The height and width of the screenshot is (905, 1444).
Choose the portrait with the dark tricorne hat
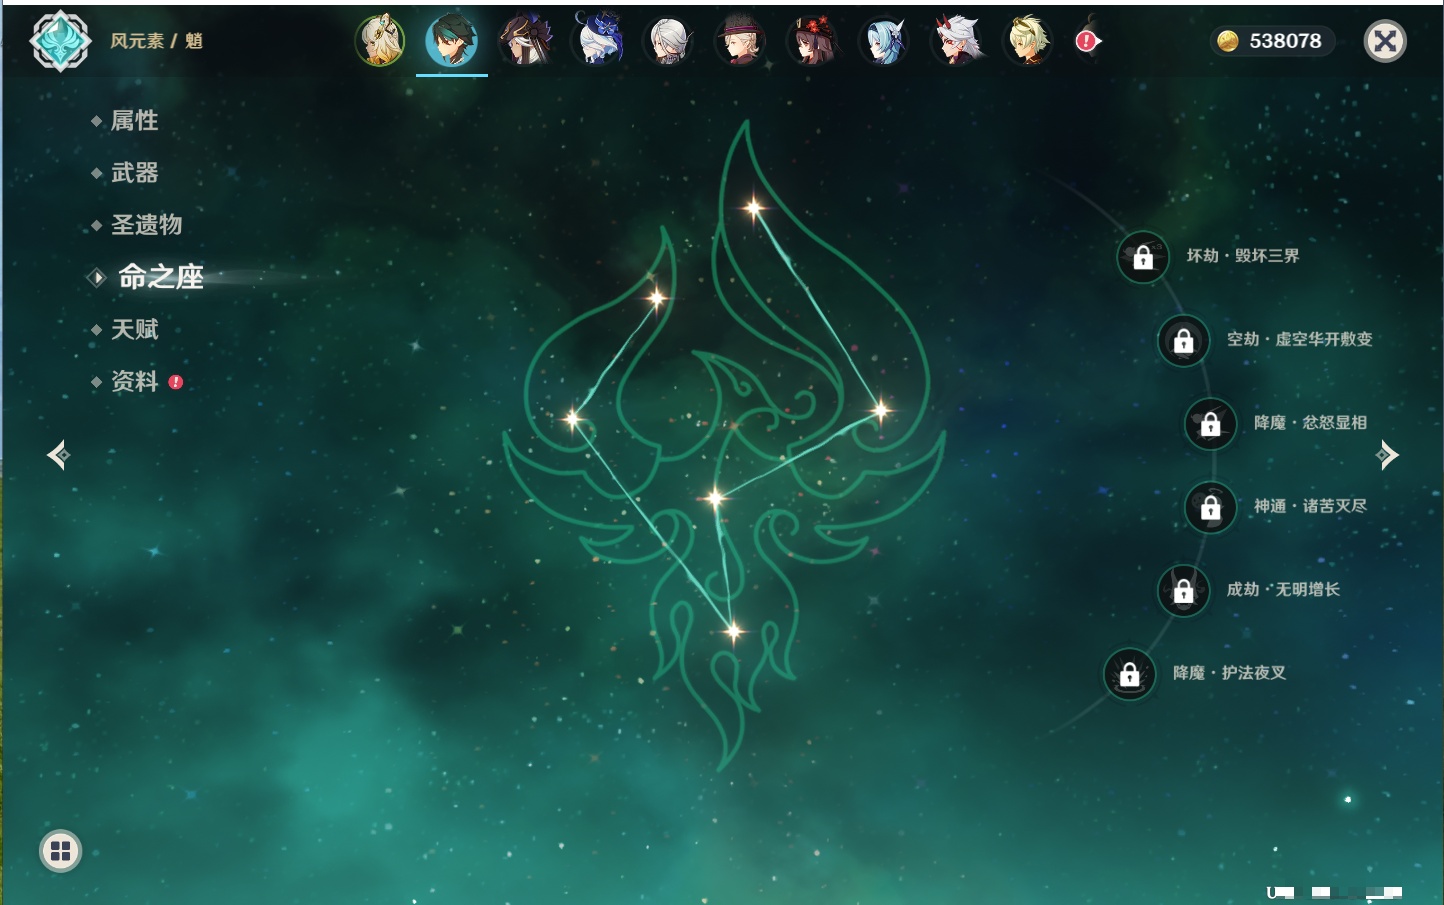(x=525, y=41)
